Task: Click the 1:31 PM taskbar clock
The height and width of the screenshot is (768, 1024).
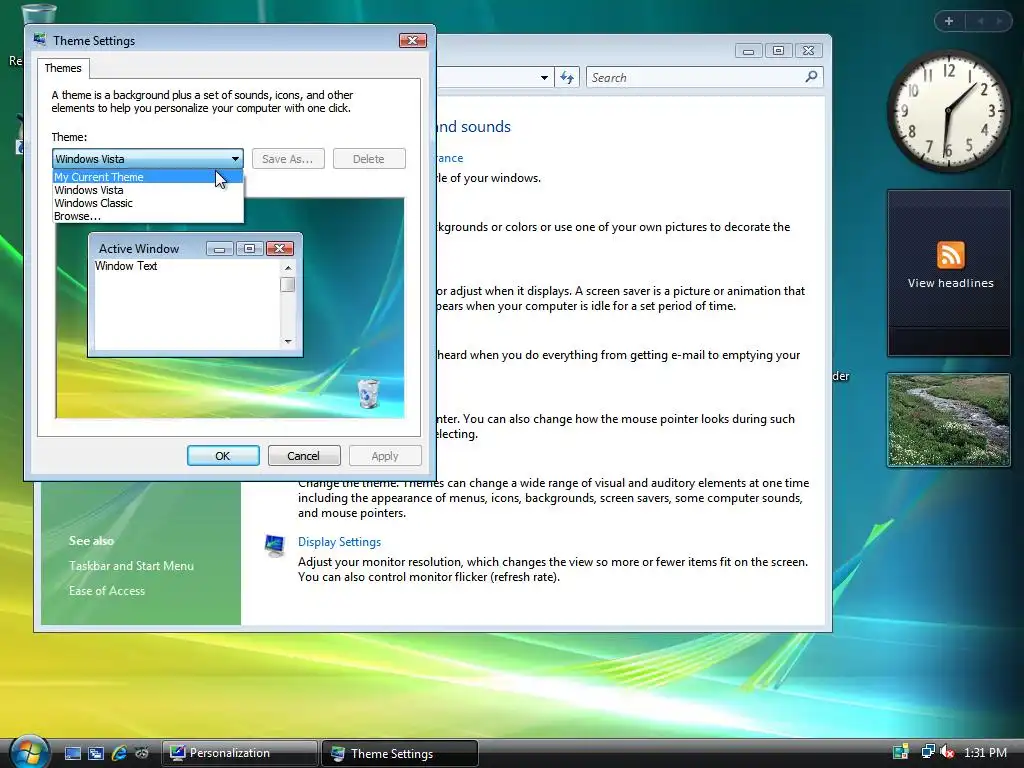Action: pos(985,753)
